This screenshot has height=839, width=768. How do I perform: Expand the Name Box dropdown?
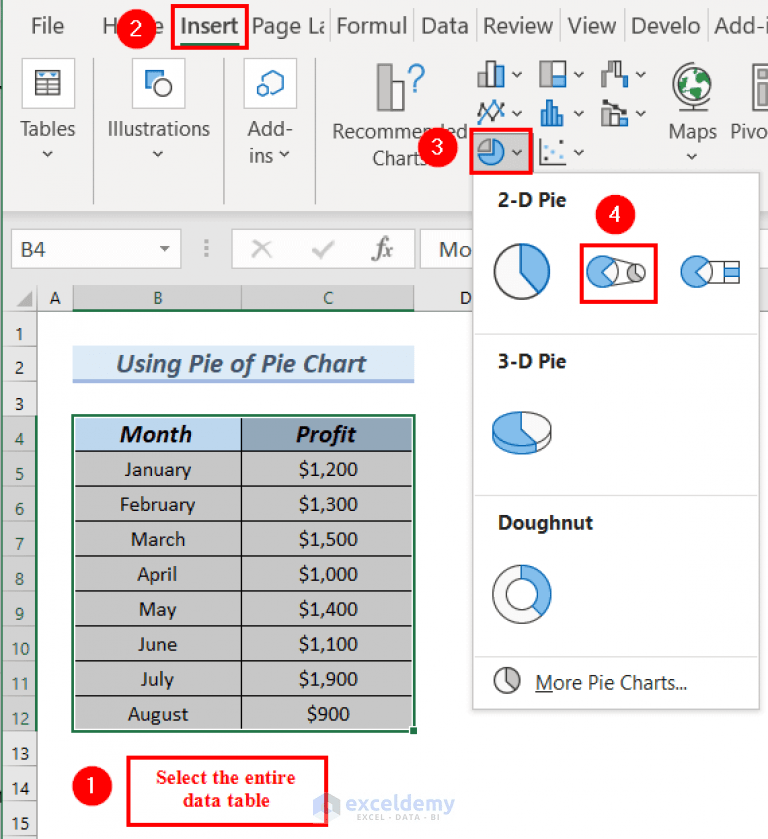click(165, 249)
